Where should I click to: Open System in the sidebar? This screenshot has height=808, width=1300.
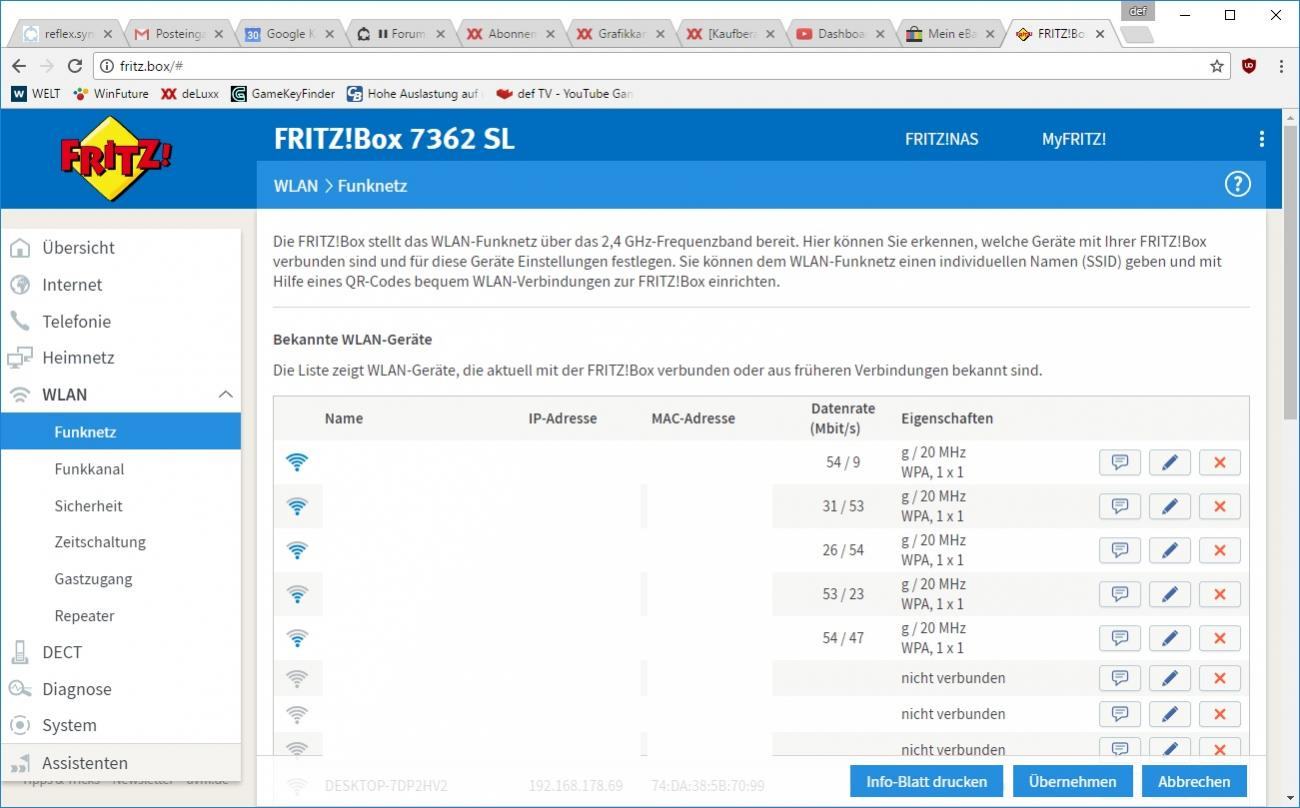[x=120, y=725]
